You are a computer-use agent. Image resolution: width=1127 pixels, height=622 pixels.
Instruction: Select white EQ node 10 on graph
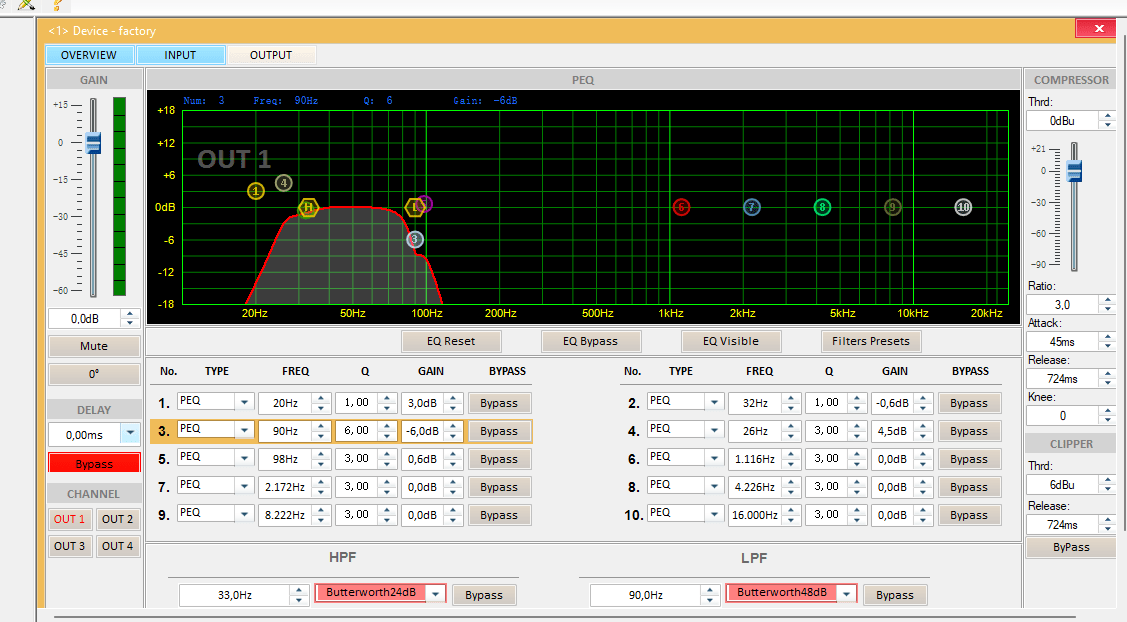[x=963, y=207]
